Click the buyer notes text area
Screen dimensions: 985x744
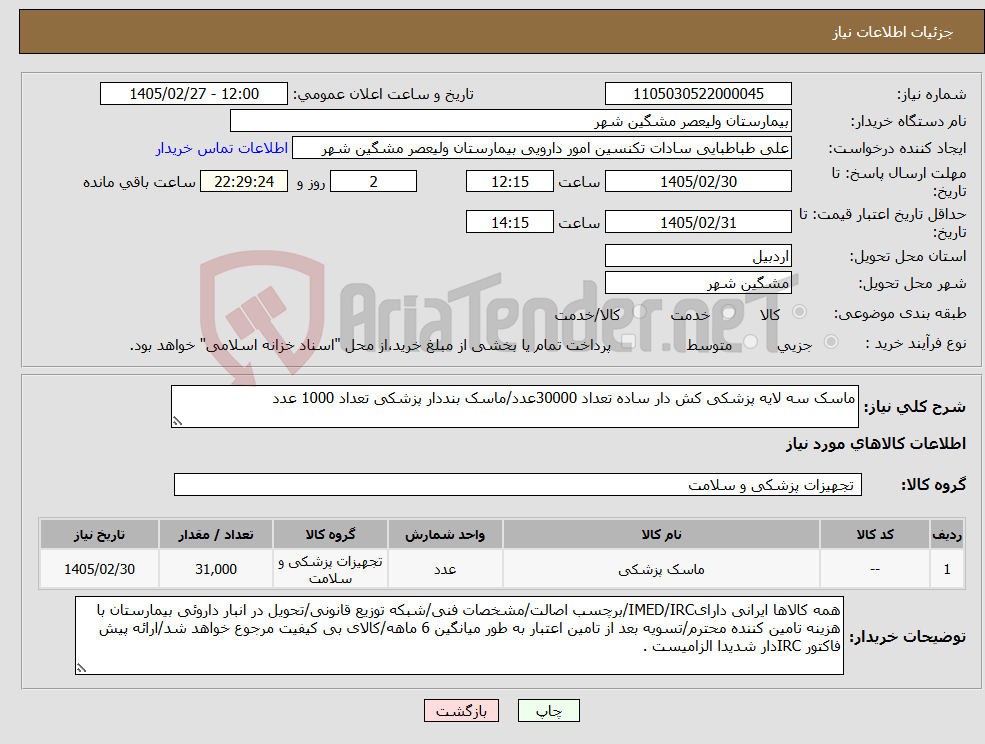pyautogui.click(x=459, y=636)
